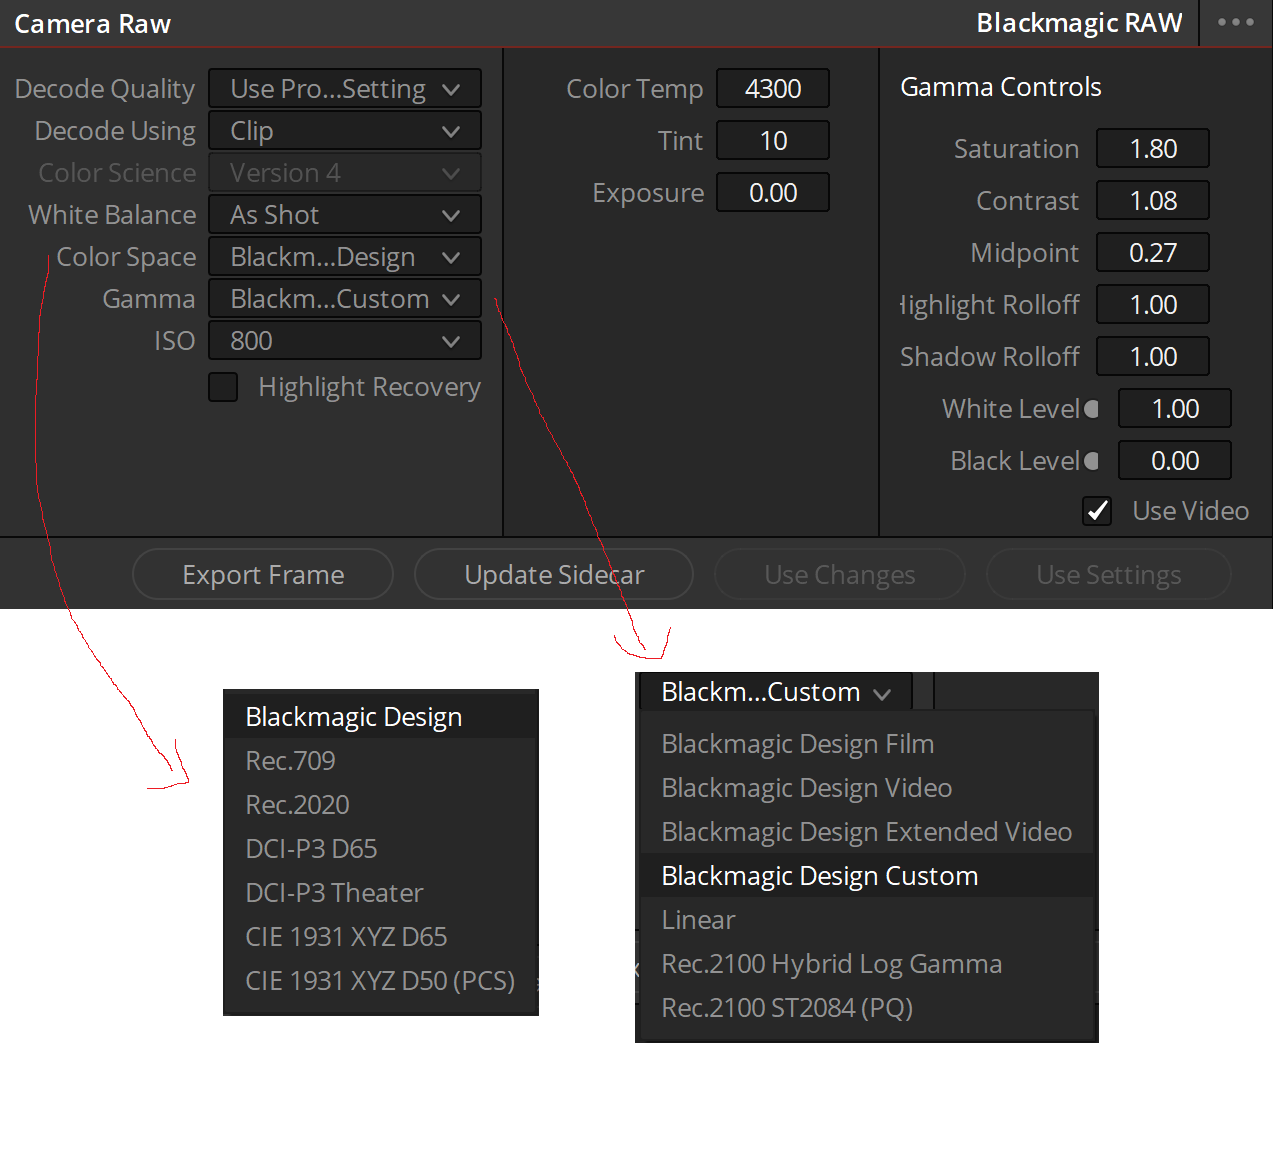Select Linear gamma option
The image size is (1273, 1171).
[866, 920]
